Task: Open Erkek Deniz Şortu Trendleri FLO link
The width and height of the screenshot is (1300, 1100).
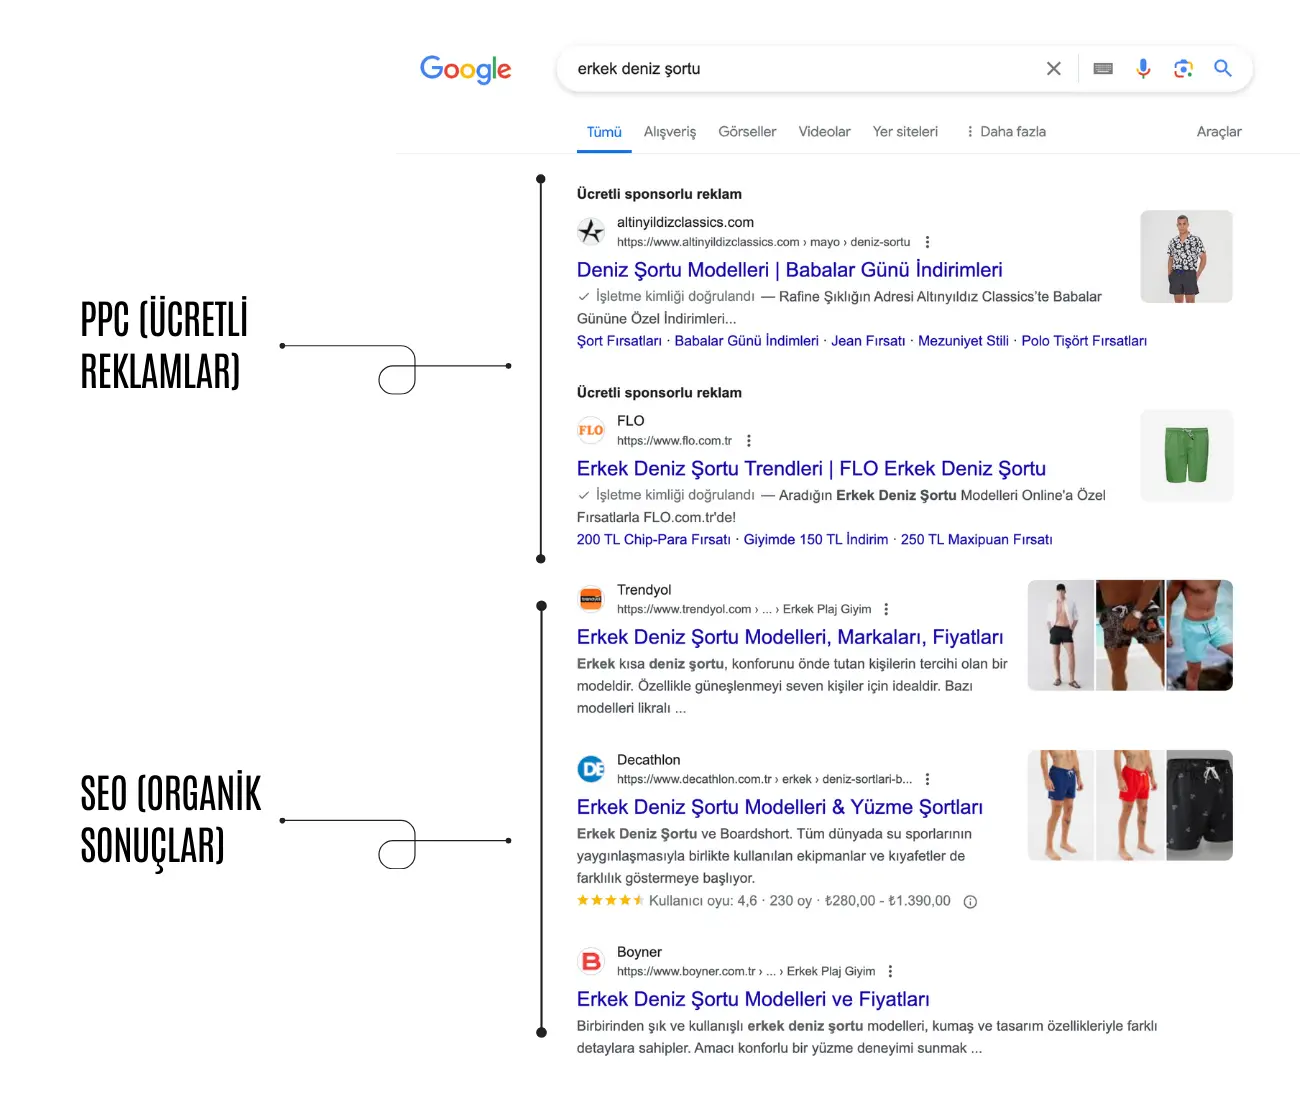Action: click(811, 469)
